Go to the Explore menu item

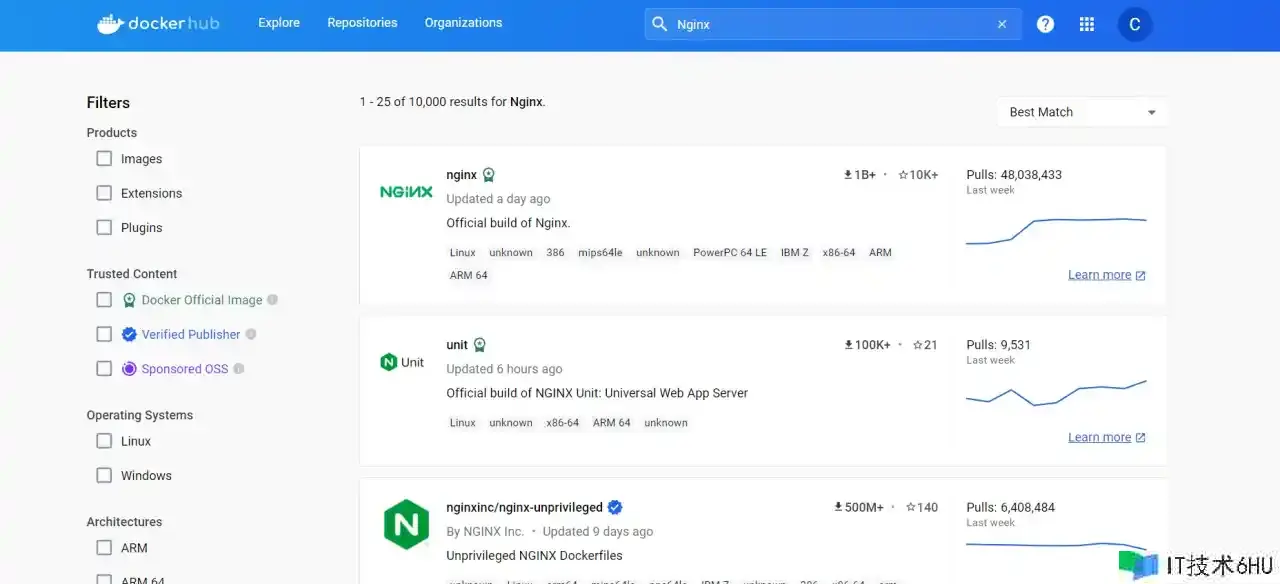(x=279, y=23)
